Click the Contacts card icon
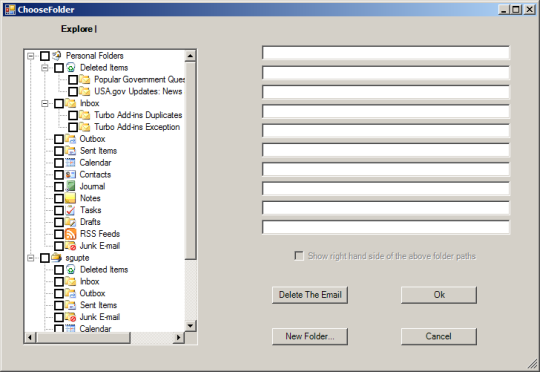Screen dimensions: 540x372 pyautogui.click(x=71, y=174)
